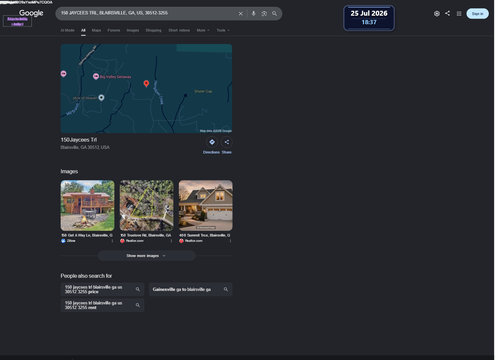Click magnifier icon in the 'price' suggestion
Screen dimensions: 500x360
point(138,289)
